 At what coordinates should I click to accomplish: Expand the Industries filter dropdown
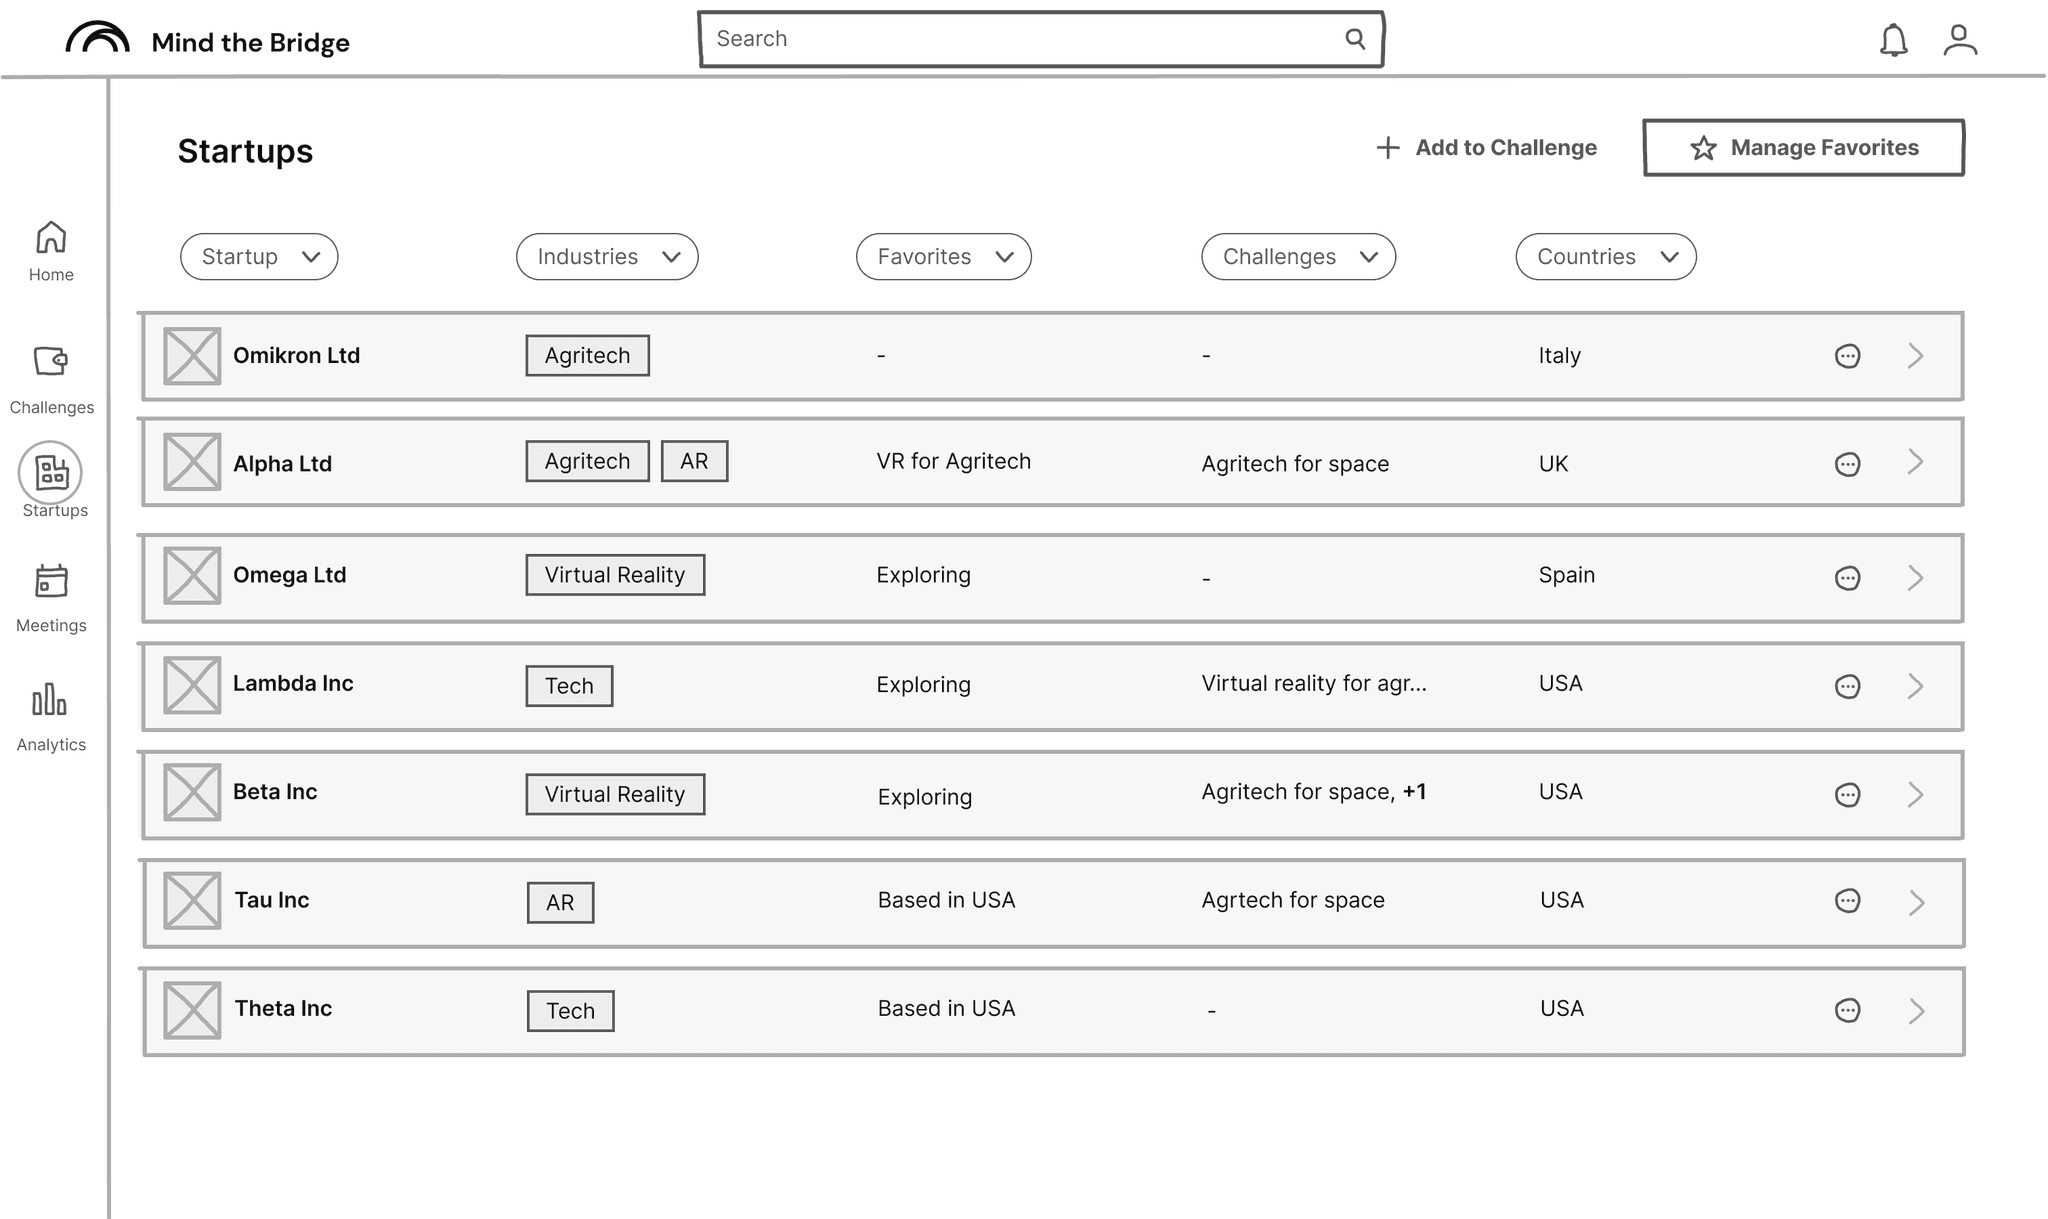(x=607, y=257)
